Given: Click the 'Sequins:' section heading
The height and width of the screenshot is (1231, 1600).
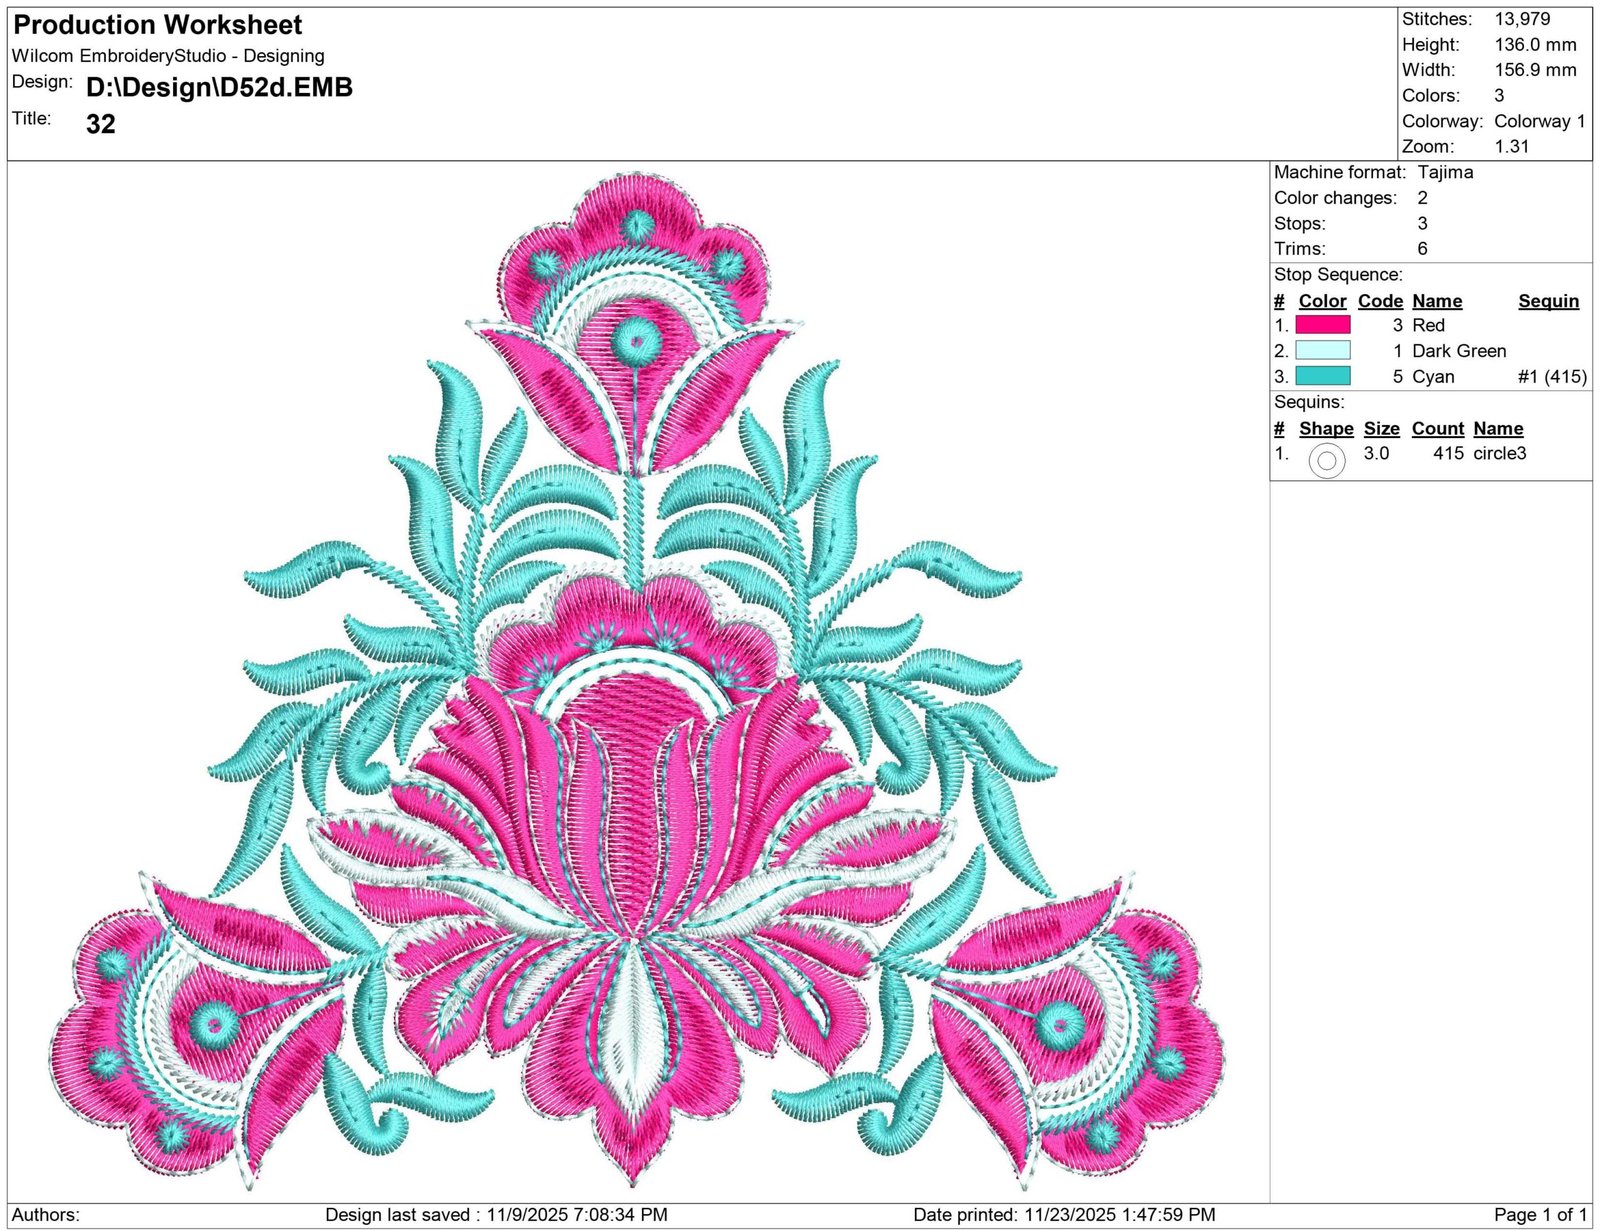Looking at the screenshot, I should [1309, 402].
